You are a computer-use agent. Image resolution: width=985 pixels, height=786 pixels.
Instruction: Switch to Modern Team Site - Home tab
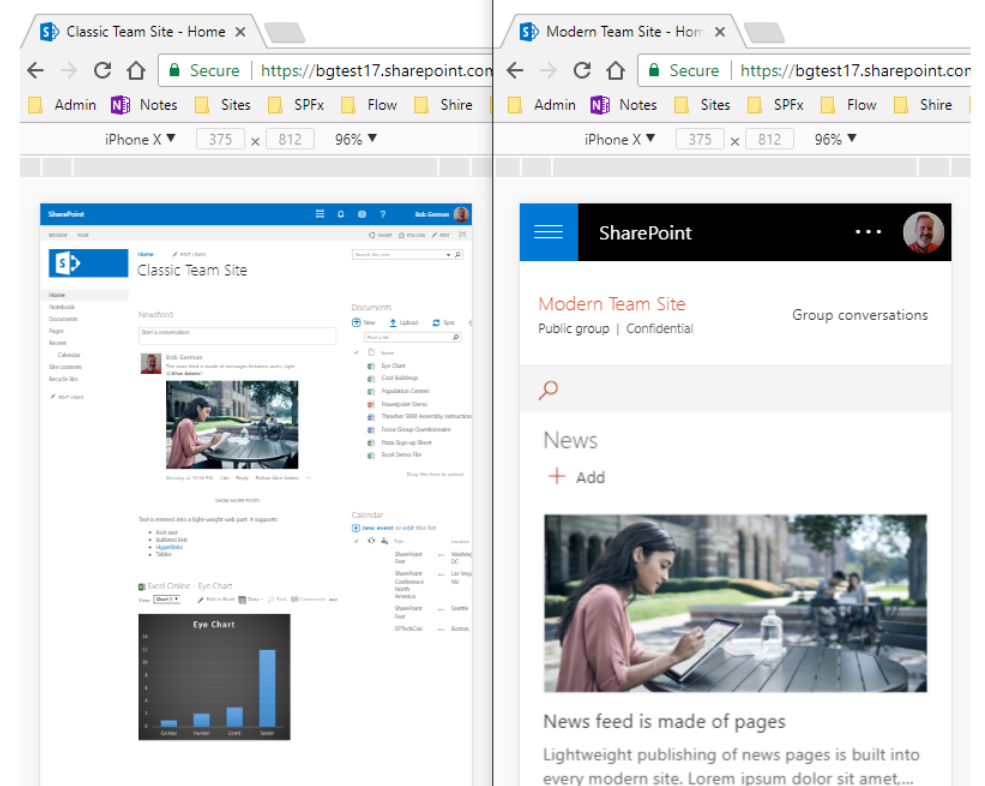pyautogui.click(x=624, y=31)
